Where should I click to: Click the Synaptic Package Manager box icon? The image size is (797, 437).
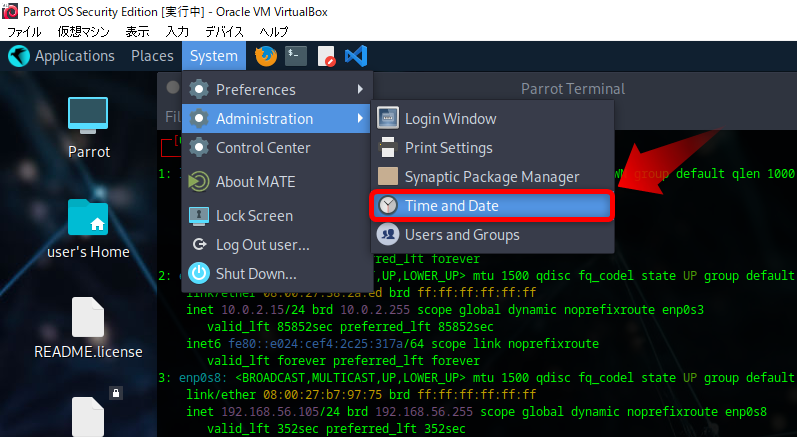click(x=388, y=176)
